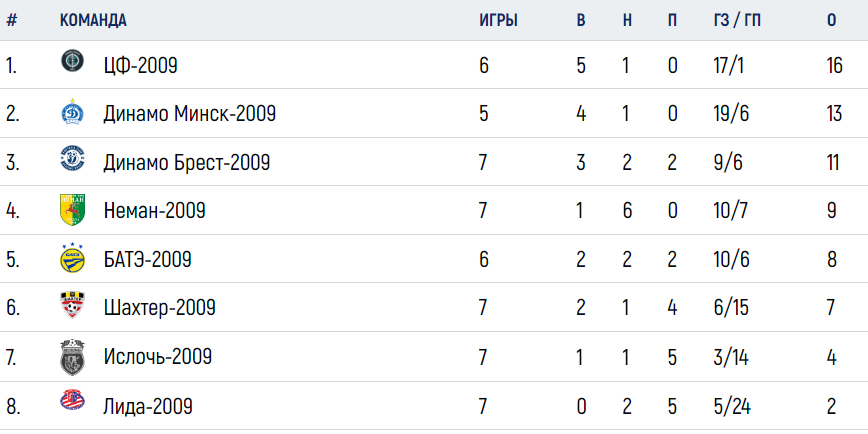Open the Неман-2009 team name link
This screenshot has height=434, width=868.
(154, 211)
